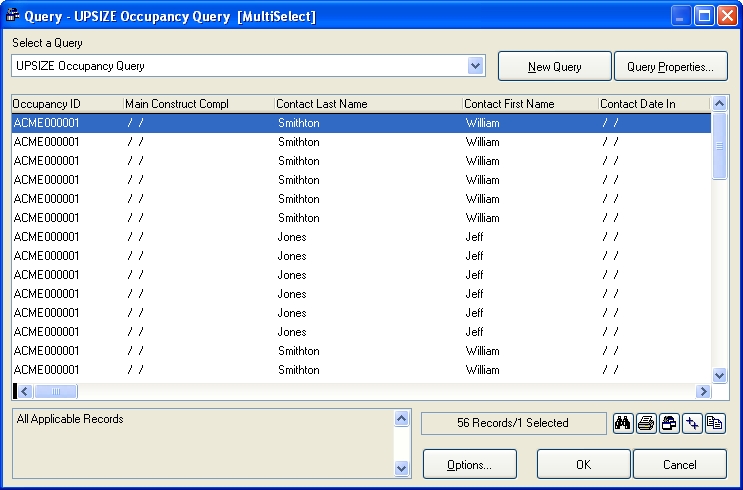Click the title bar application icon
Screen dimensions: 743x490
tap(14, 16)
